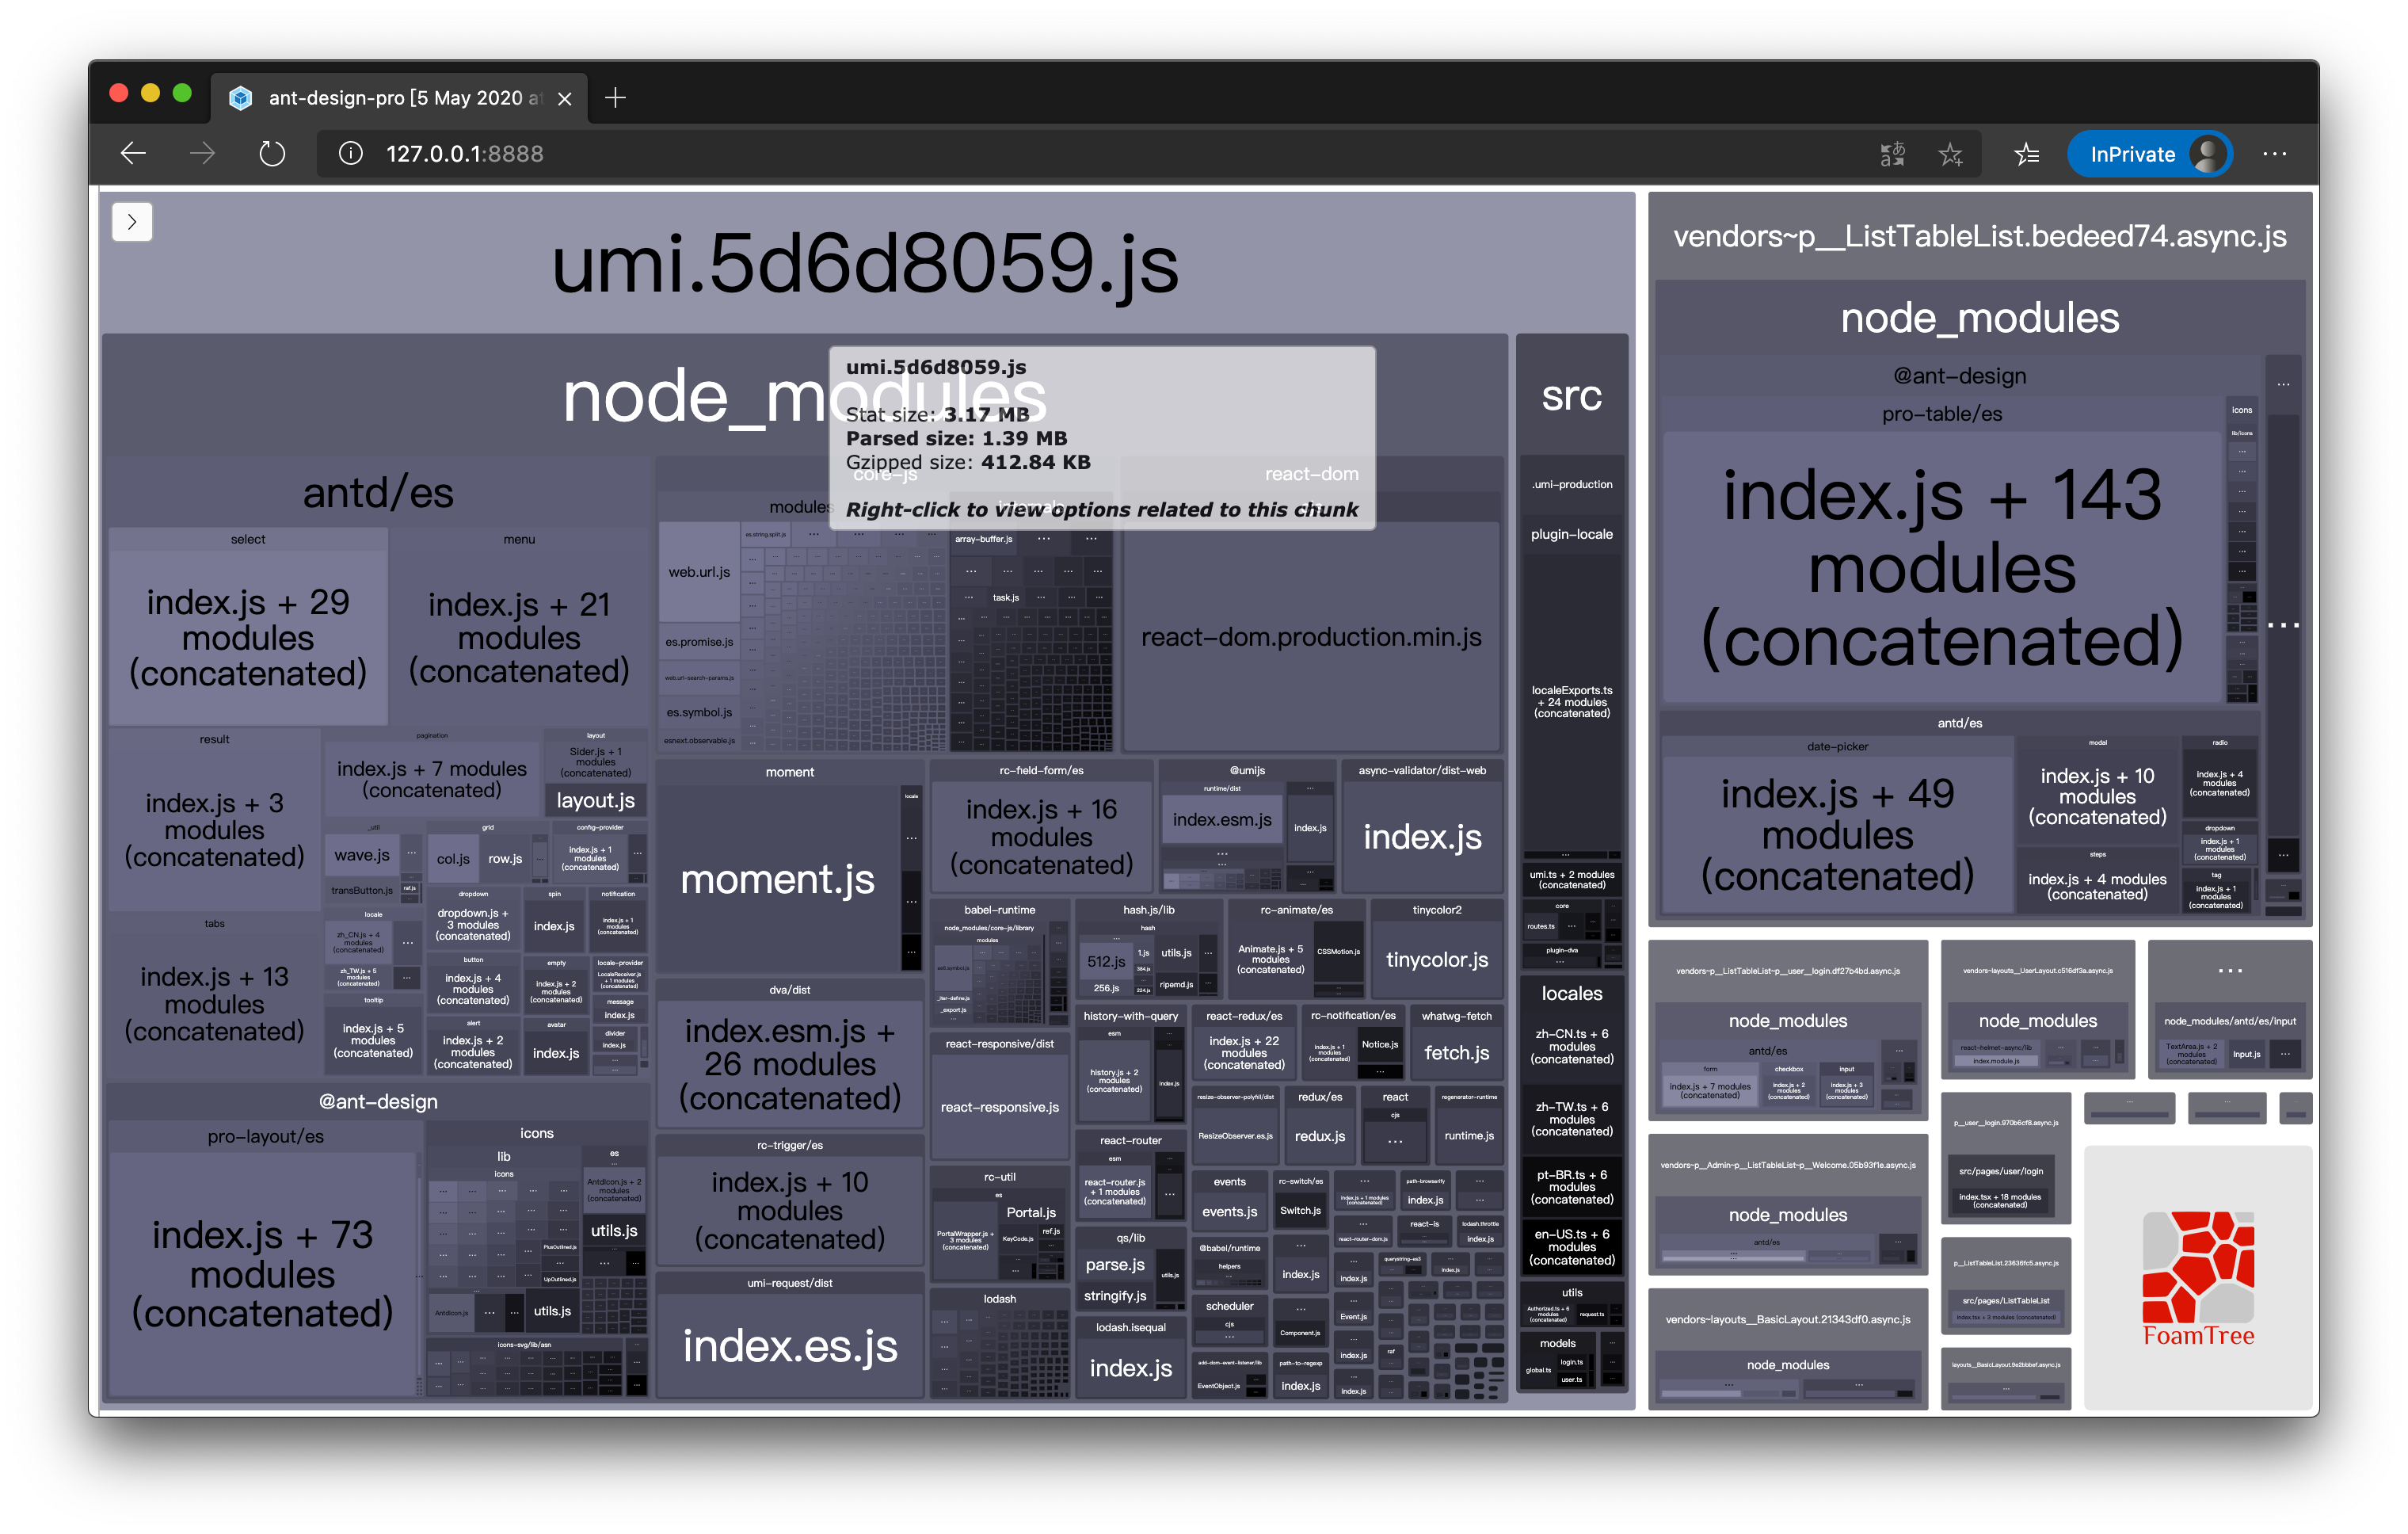Click the web.url.js core-js module

point(699,572)
